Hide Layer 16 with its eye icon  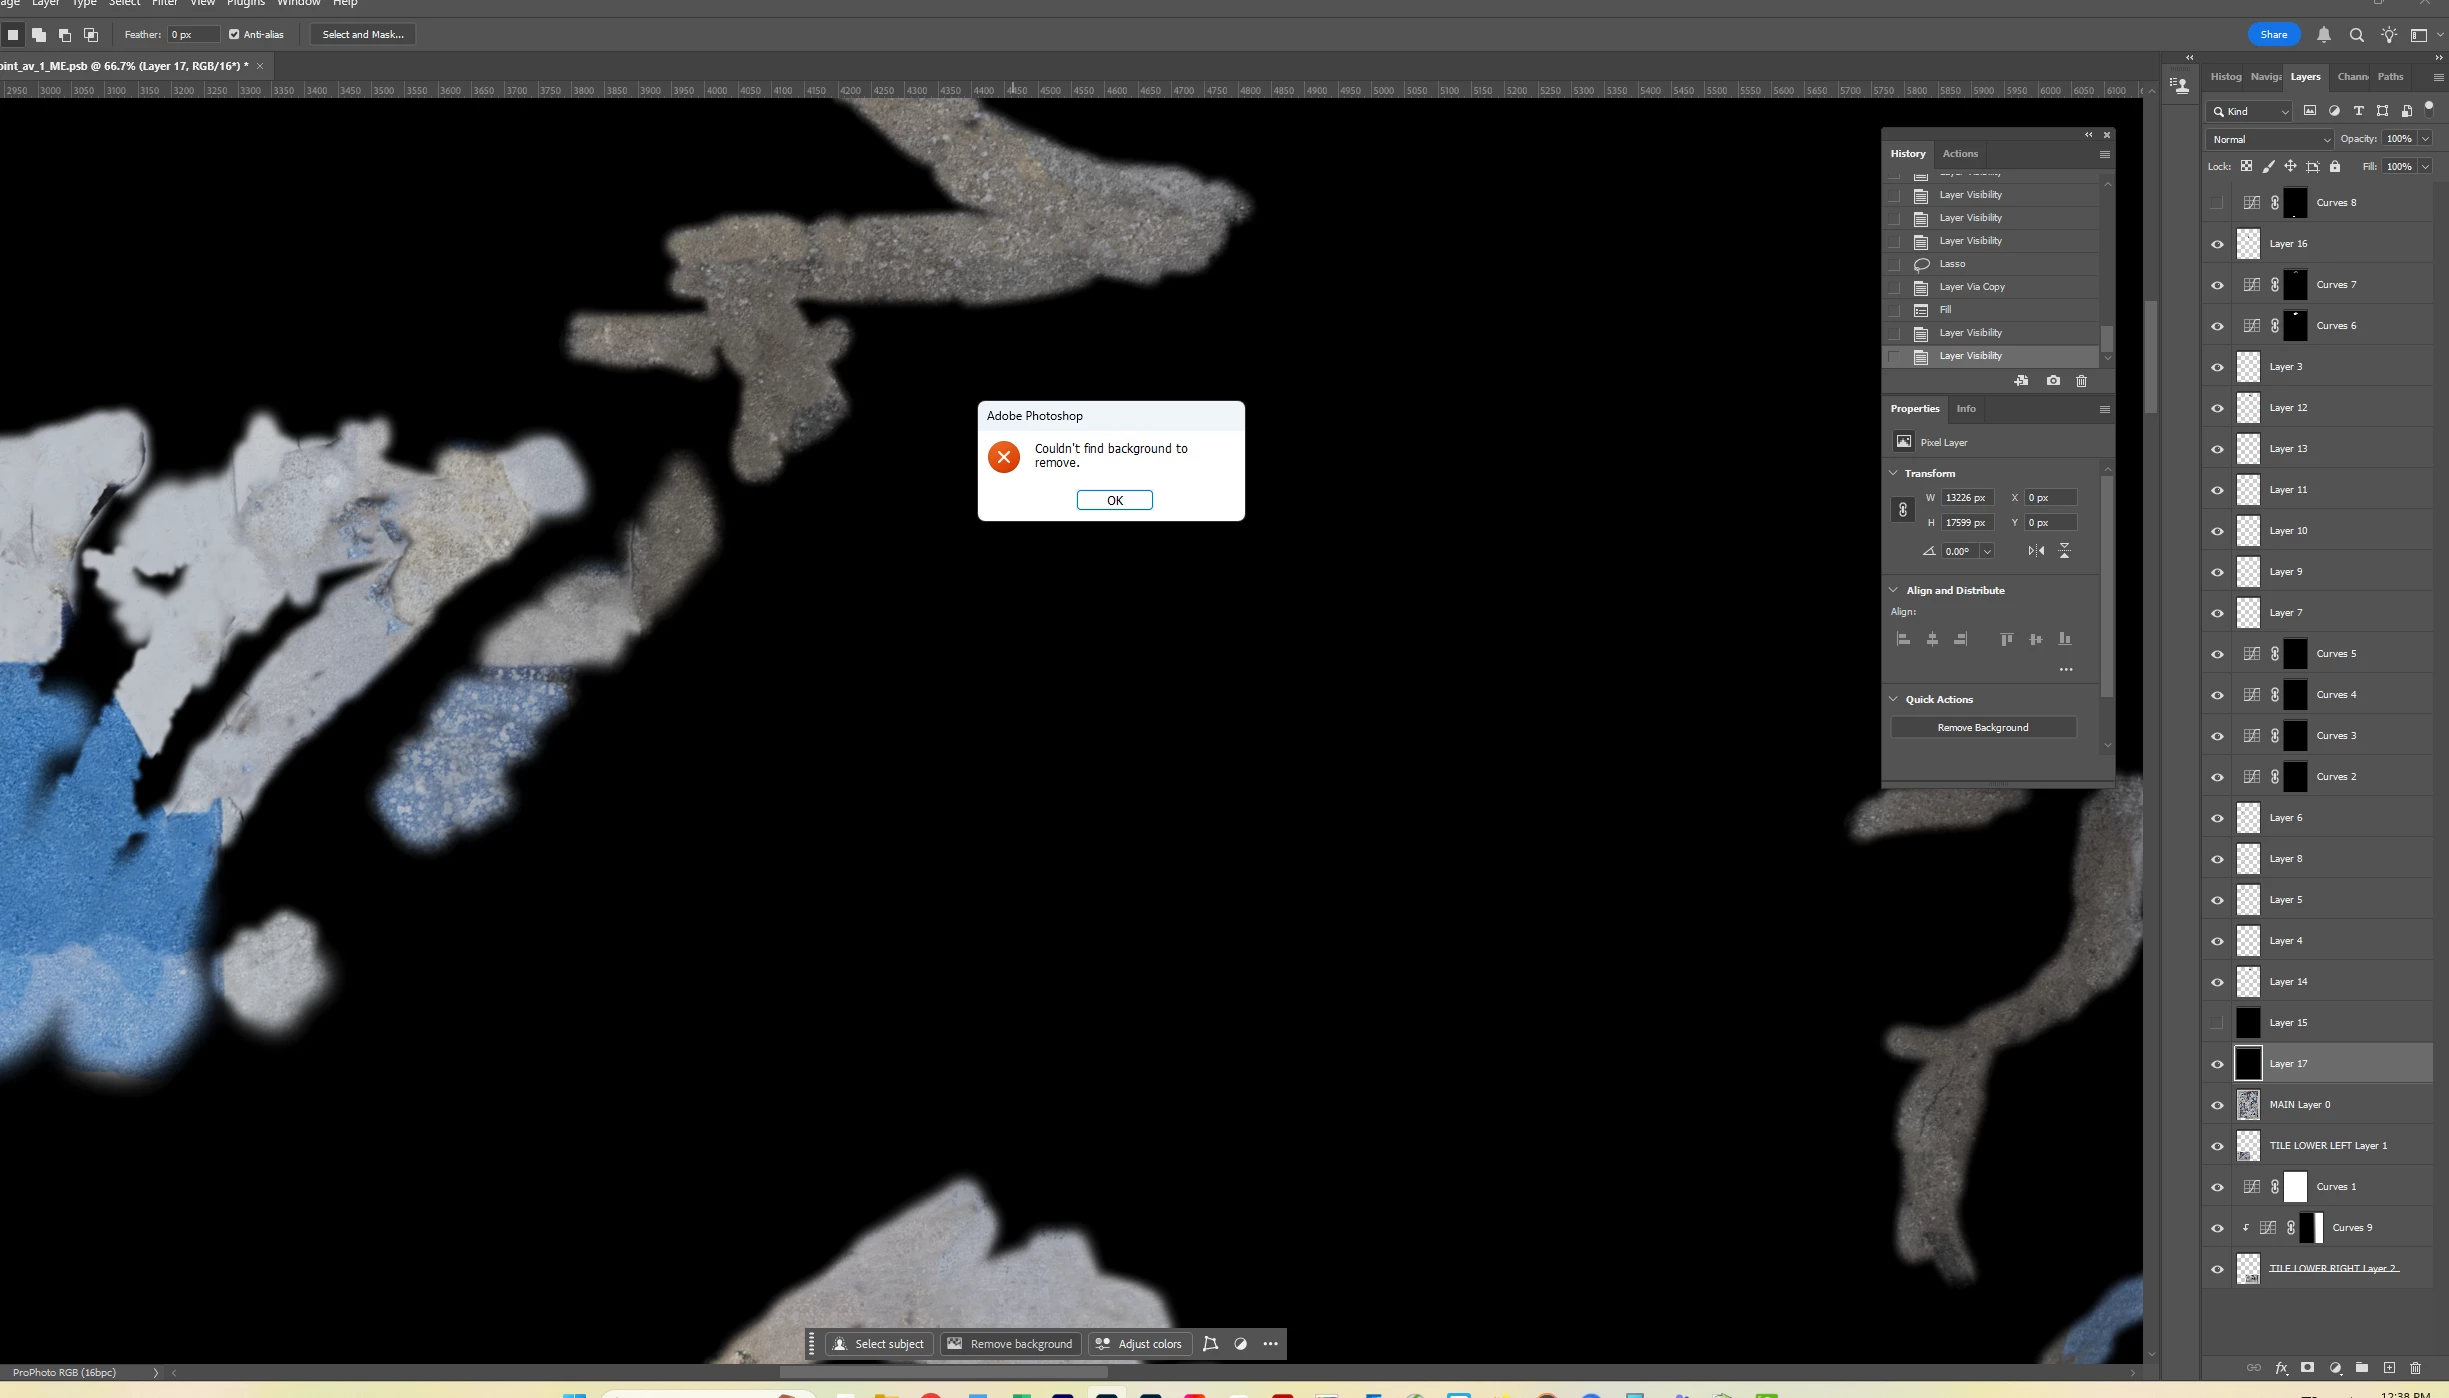pyautogui.click(x=2217, y=244)
